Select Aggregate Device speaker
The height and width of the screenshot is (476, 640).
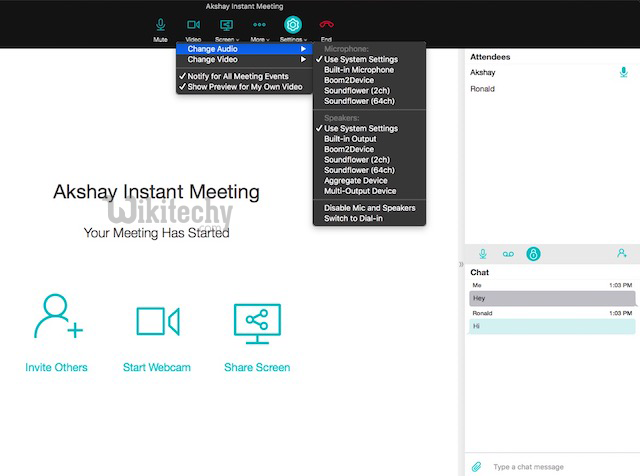pos(369,180)
